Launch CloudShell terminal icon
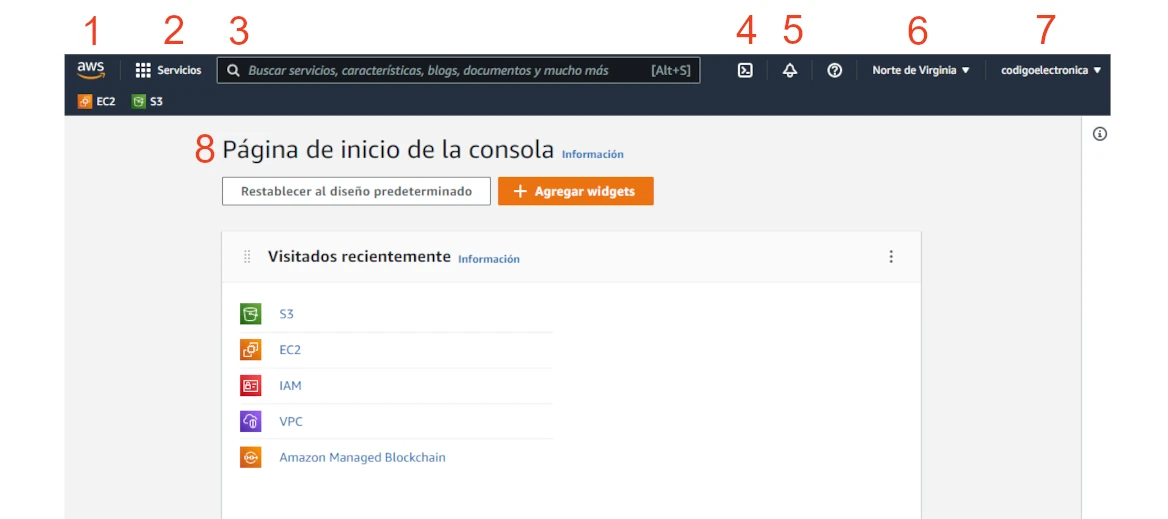 [x=745, y=71]
